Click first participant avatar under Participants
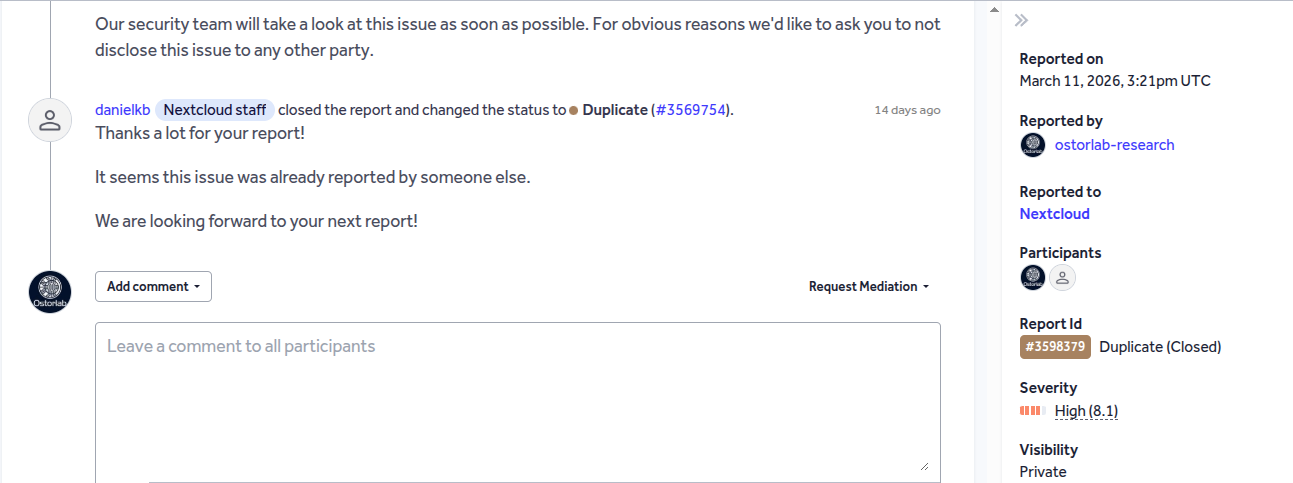Viewport: 1293px width, 483px height. coord(1033,277)
